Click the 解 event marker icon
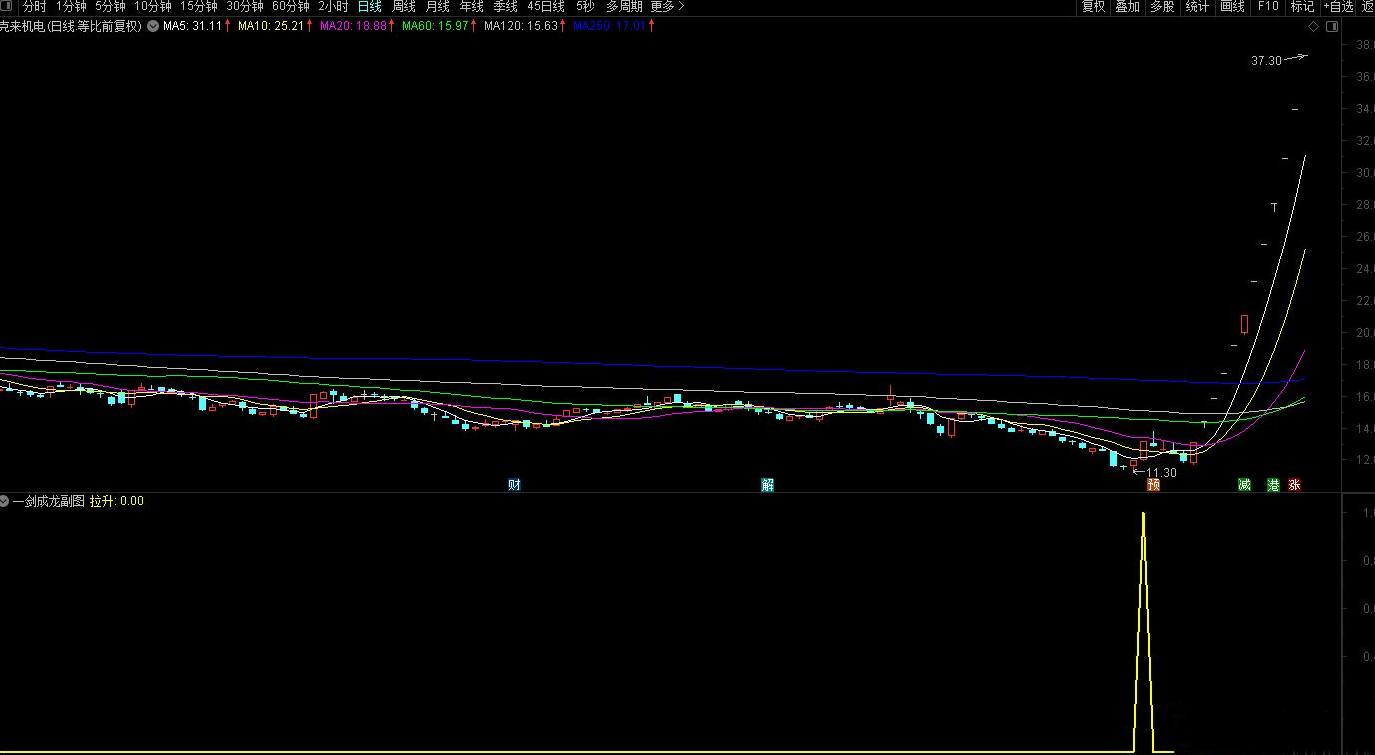This screenshot has height=755, width=1375. tap(767, 485)
